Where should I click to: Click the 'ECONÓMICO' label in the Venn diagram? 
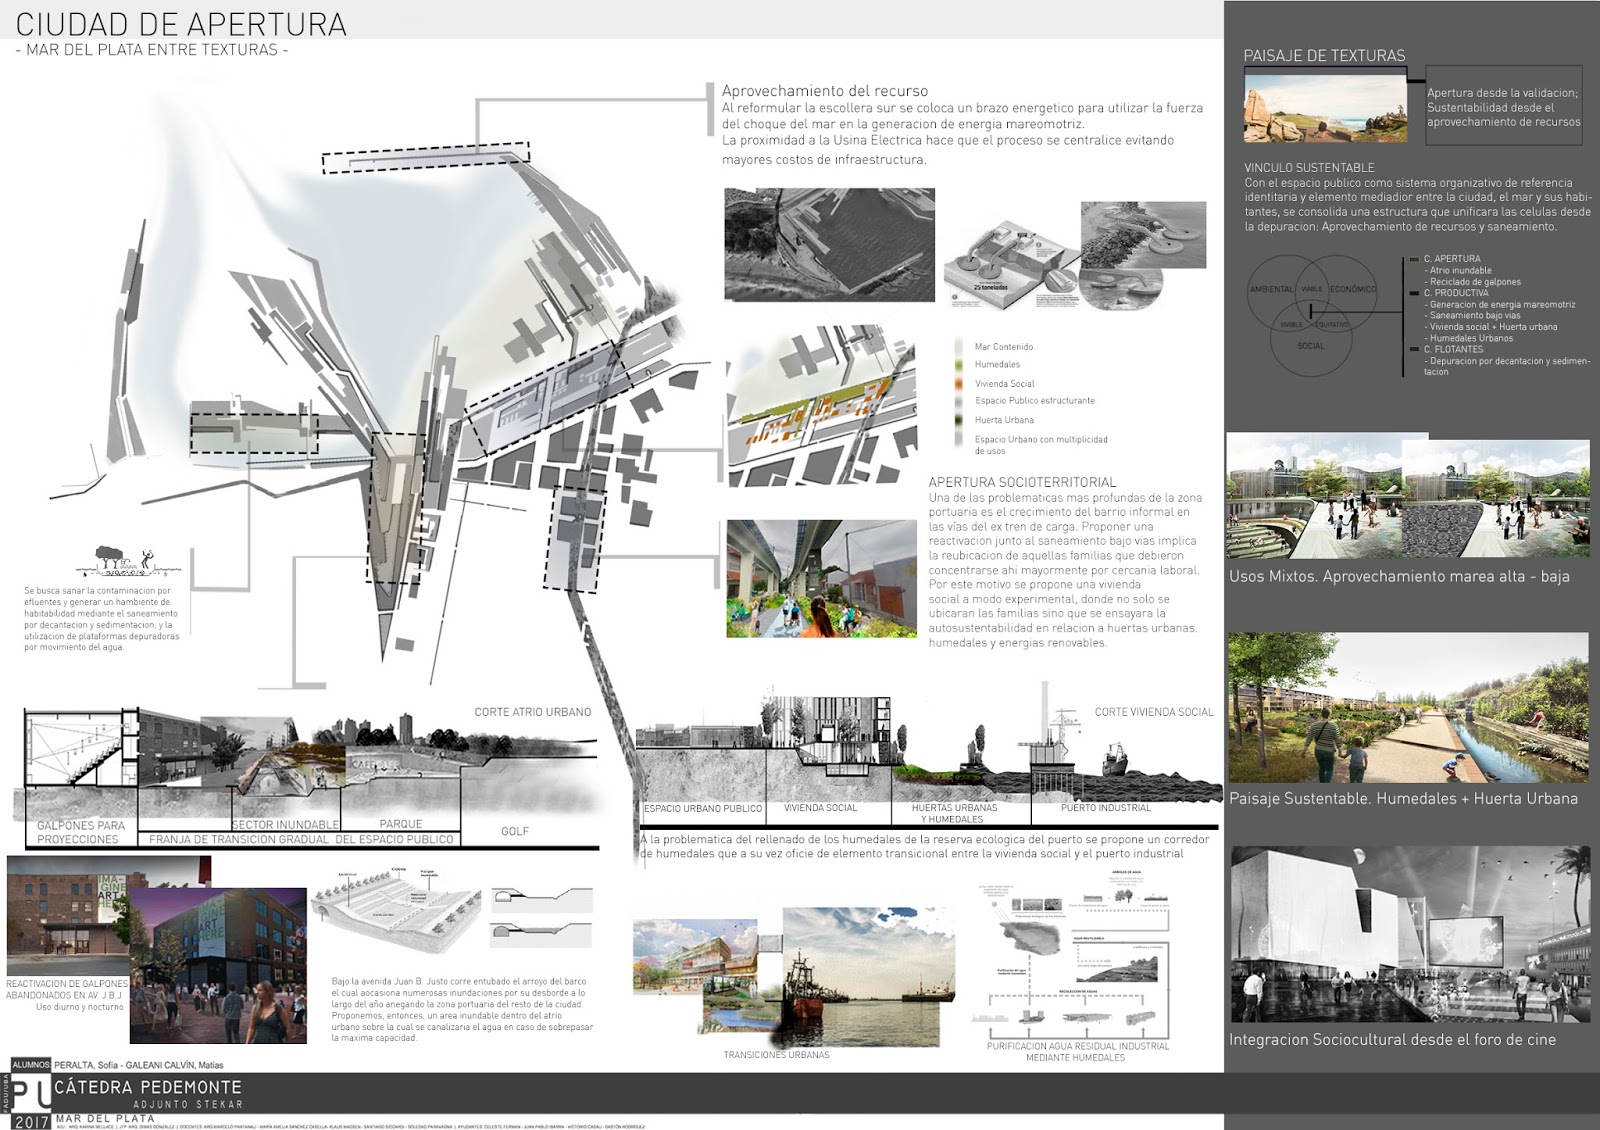point(1353,289)
